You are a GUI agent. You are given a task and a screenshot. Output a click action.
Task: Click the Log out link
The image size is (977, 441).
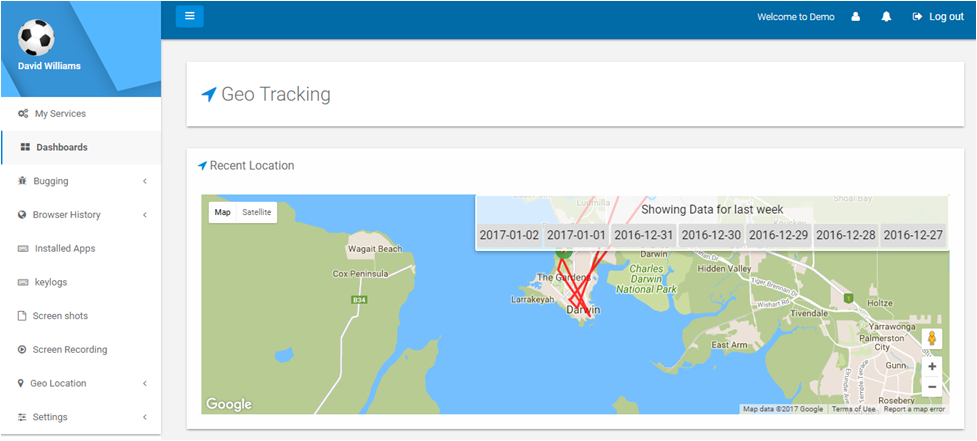click(938, 17)
